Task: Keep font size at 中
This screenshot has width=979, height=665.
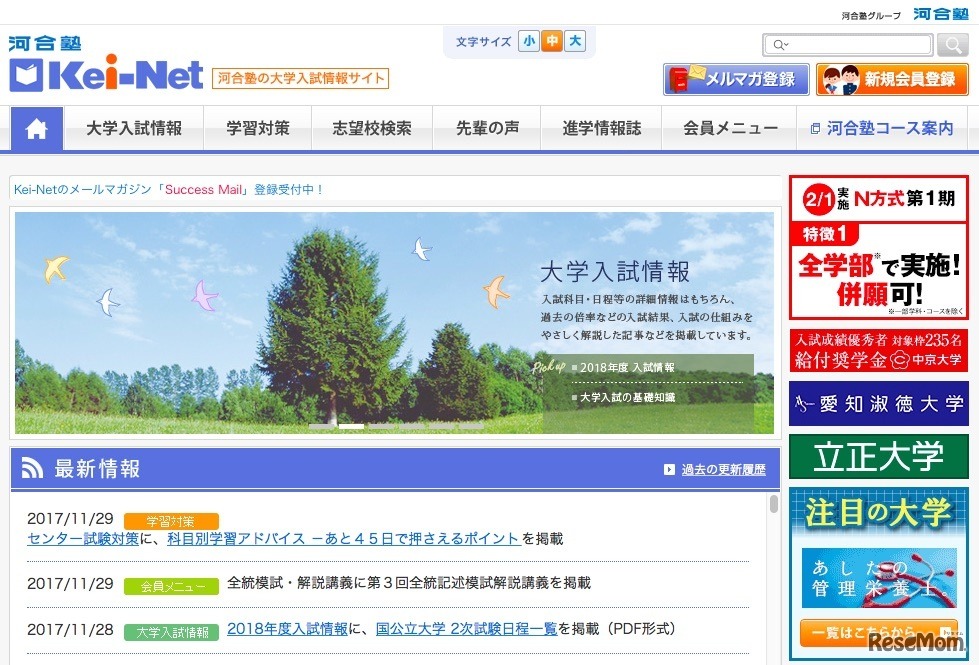Action: [x=551, y=42]
